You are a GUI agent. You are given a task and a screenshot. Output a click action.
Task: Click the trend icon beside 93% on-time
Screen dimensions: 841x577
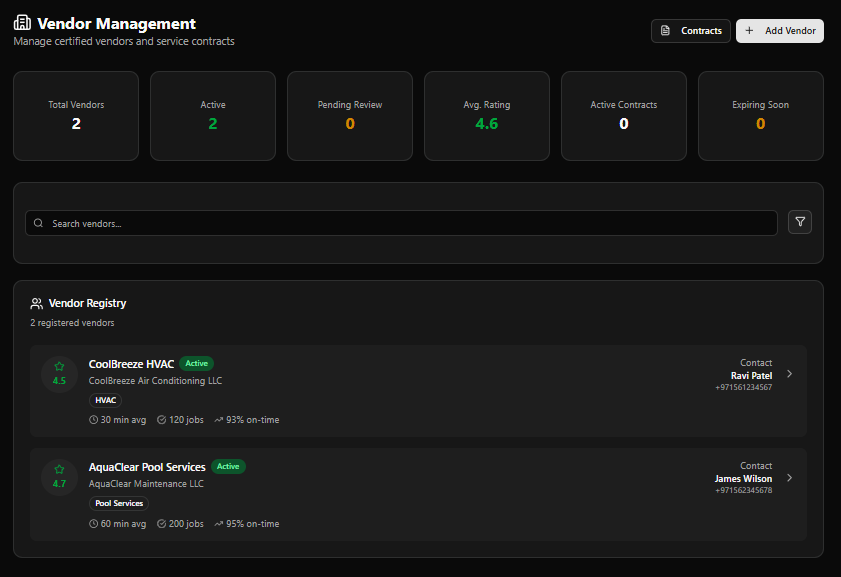pyautogui.click(x=218, y=420)
